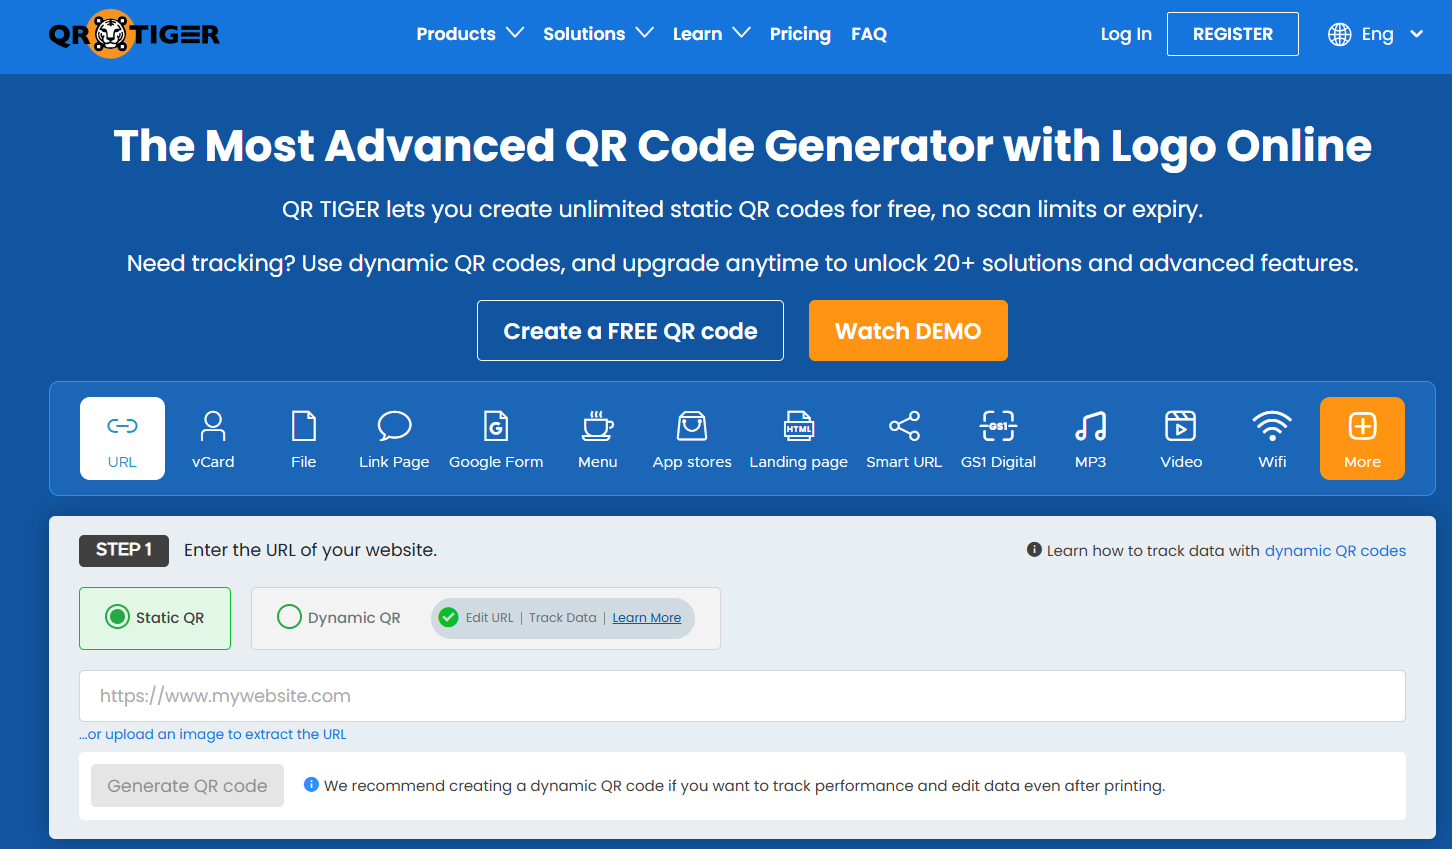Select the App stores bag icon
The image size is (1452, 849).
click(x=692, y=427)
